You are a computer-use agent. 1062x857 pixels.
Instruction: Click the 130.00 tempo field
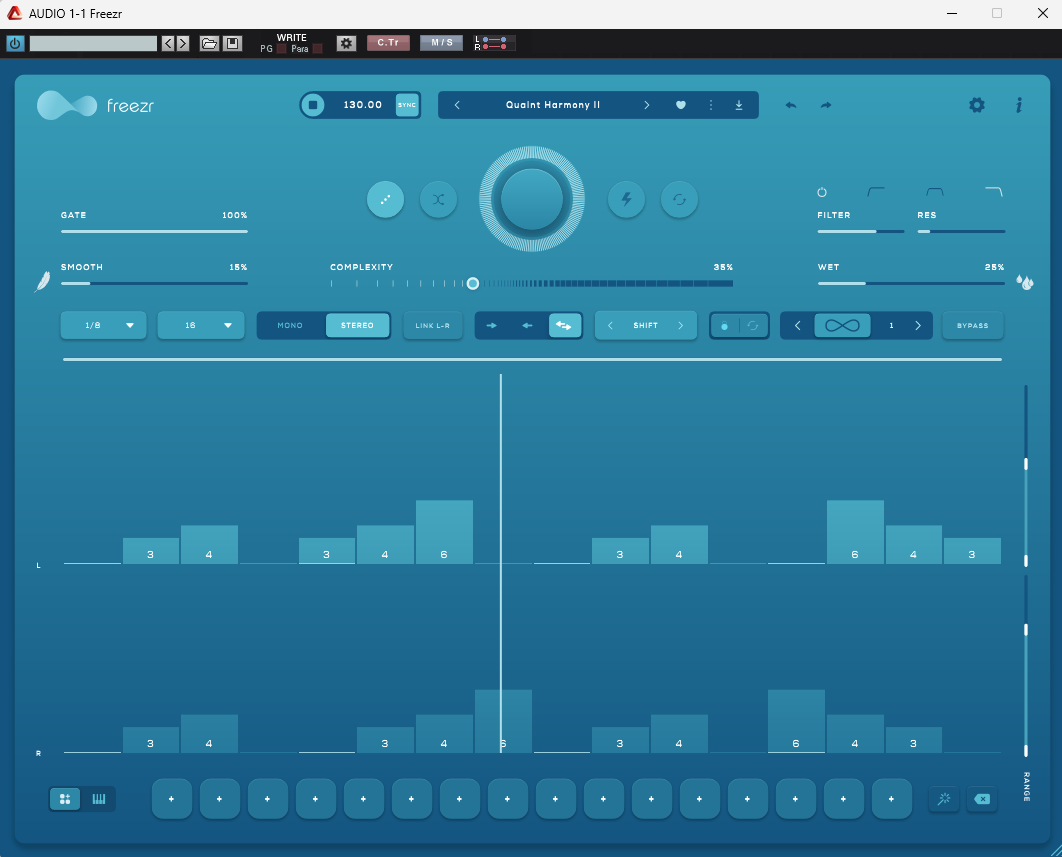coord(362,105)
